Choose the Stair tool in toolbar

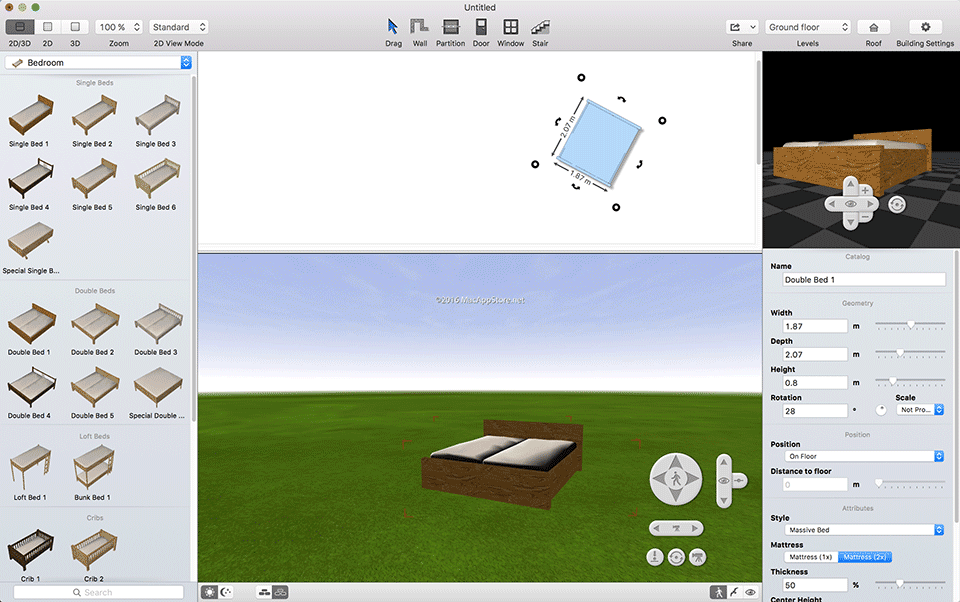point(540,28)
